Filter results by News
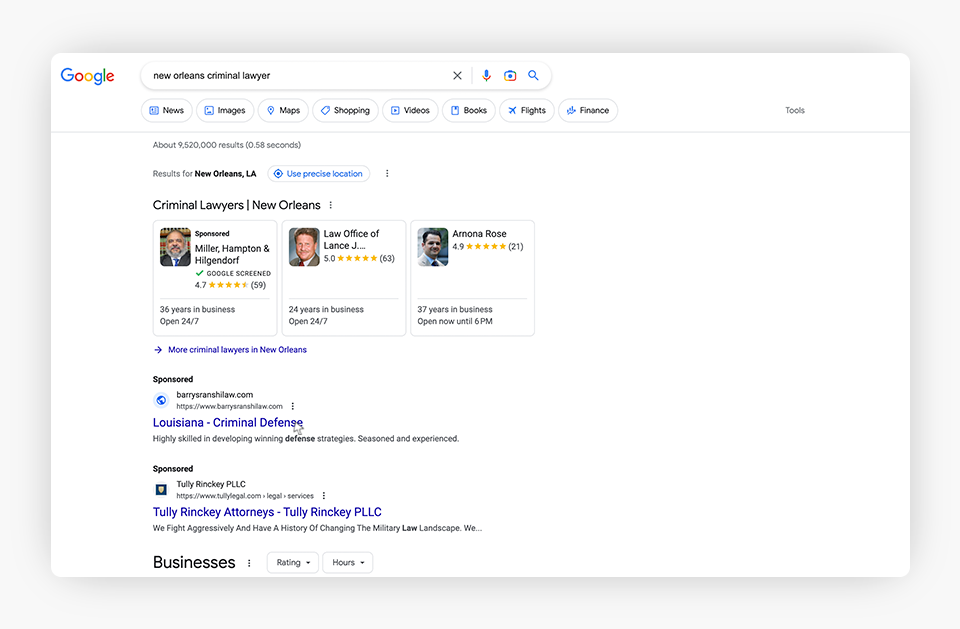The width and height of the screenshot is (960, 629). pyautogui.click(x=166, y=111)
